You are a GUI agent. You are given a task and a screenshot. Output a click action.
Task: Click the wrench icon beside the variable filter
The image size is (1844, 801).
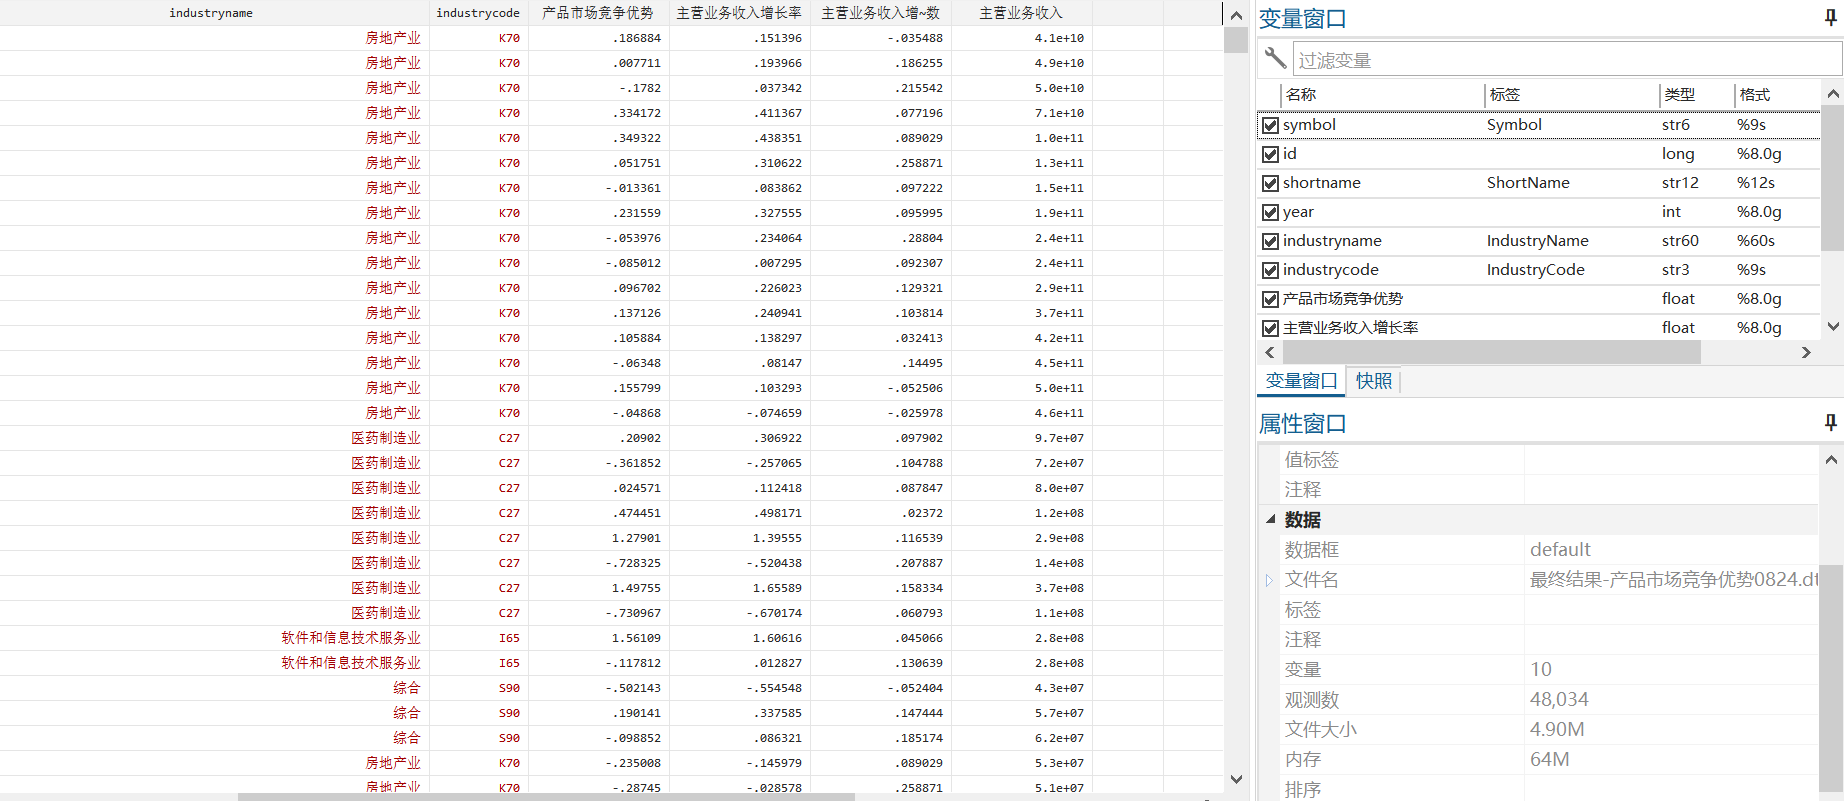(x=1274, y=58)
